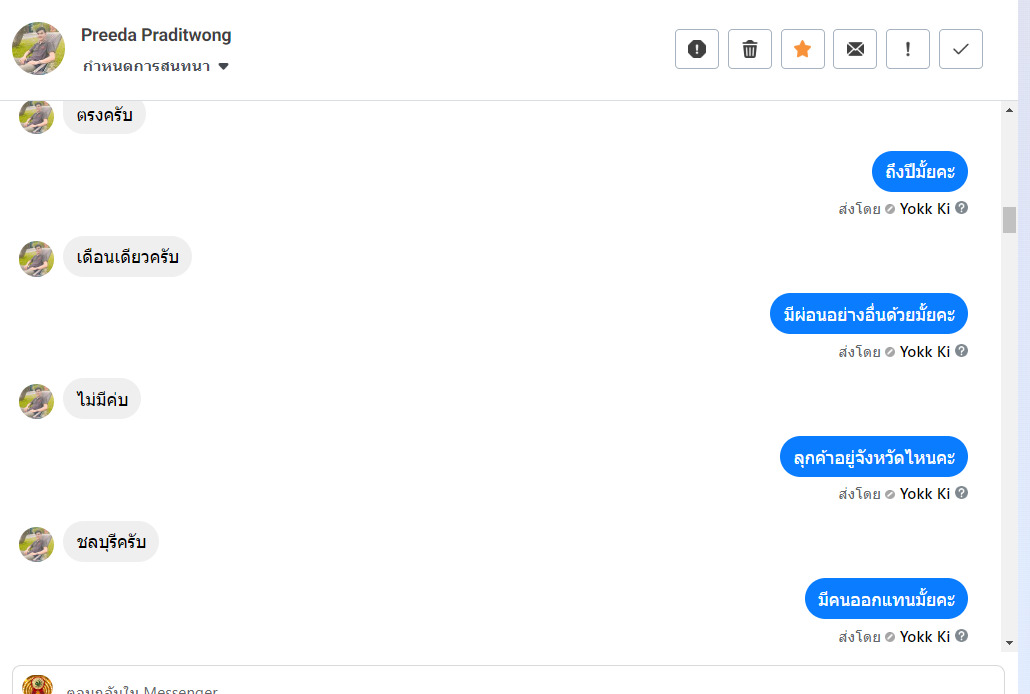The width and height of the screenshot is (1030, 694).
Task: Mark conversation done with the checkmark
Action: [x=961, y=49]
